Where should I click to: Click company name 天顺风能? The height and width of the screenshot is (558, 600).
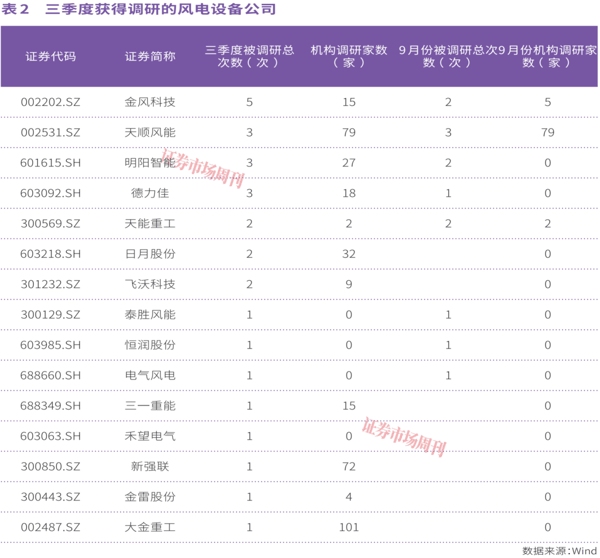[150, 132]
